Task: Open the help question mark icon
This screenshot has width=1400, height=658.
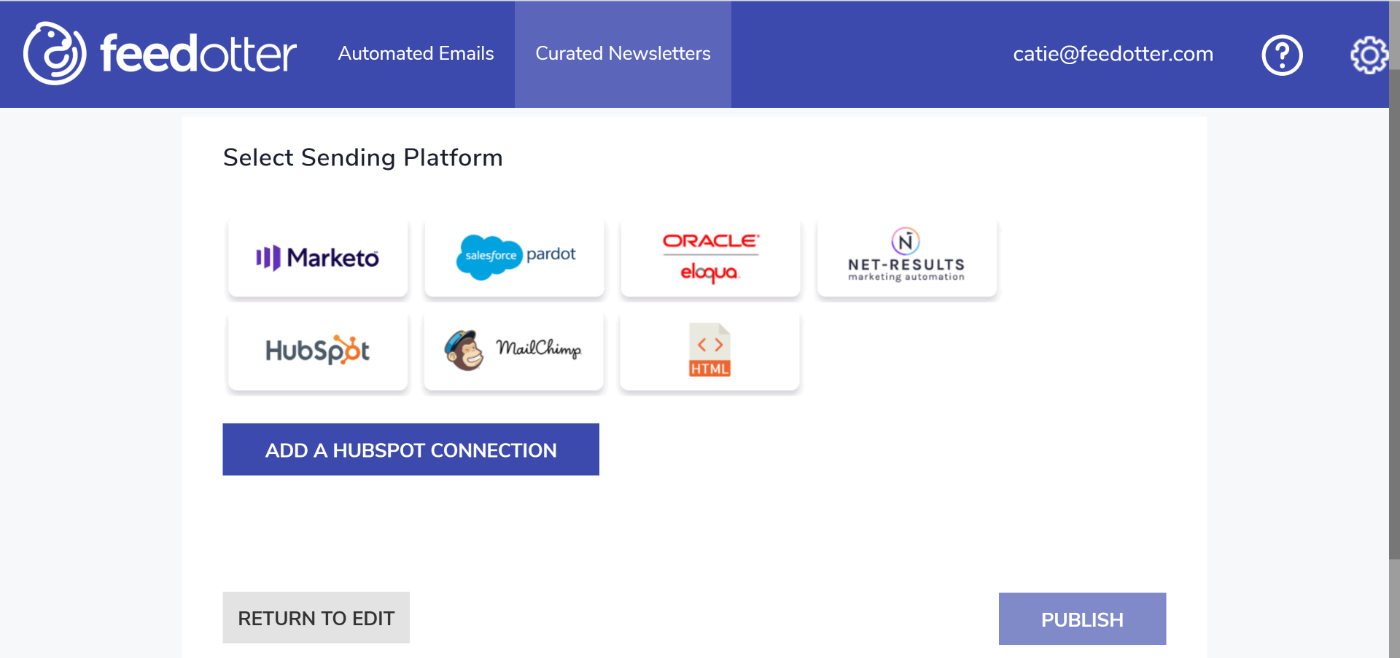Action: (x=1282, y=54)
